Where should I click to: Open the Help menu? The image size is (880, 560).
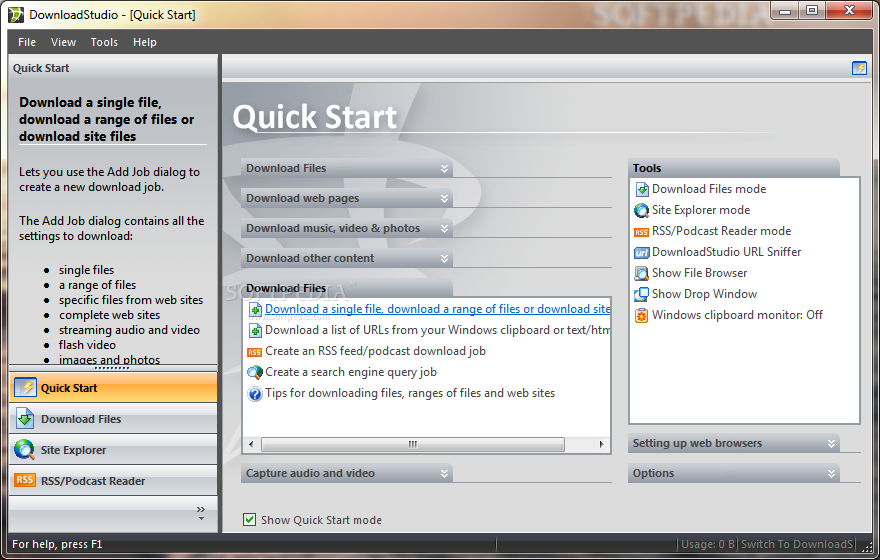[145, 42]
